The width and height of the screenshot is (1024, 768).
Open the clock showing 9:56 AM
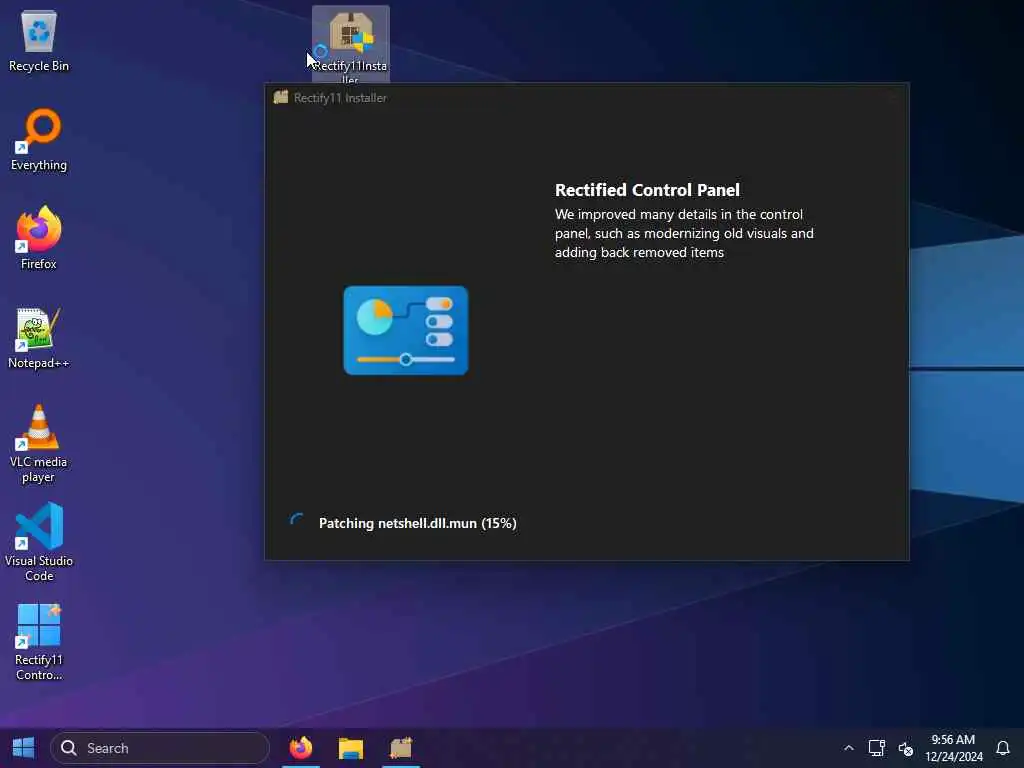953,748
